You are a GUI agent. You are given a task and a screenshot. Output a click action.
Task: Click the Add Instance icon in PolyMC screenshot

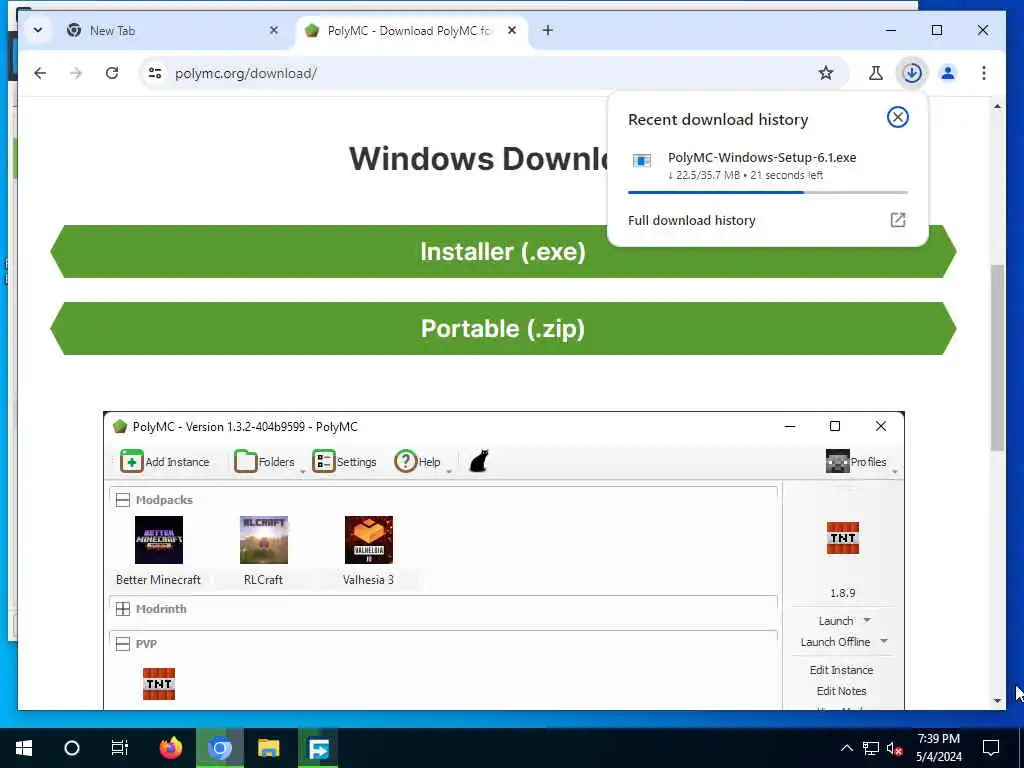(131, 461)
